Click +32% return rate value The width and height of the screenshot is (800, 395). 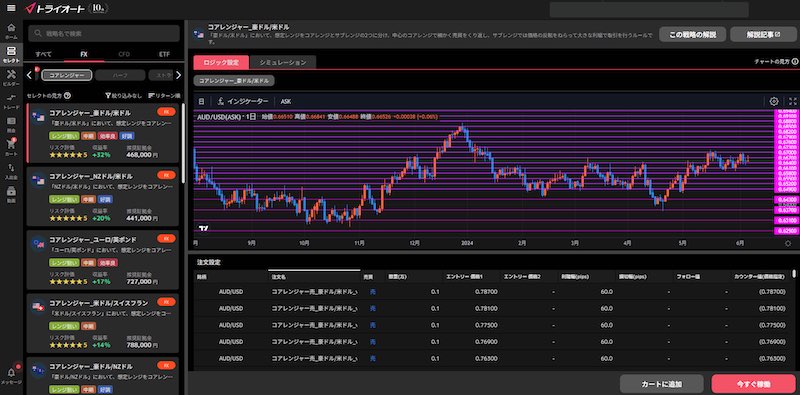point(102,155)
